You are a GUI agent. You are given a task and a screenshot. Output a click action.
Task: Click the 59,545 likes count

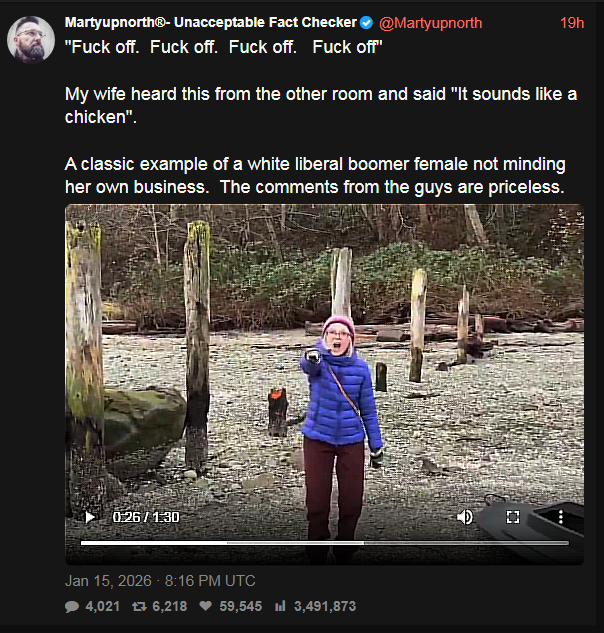[241, 606]
